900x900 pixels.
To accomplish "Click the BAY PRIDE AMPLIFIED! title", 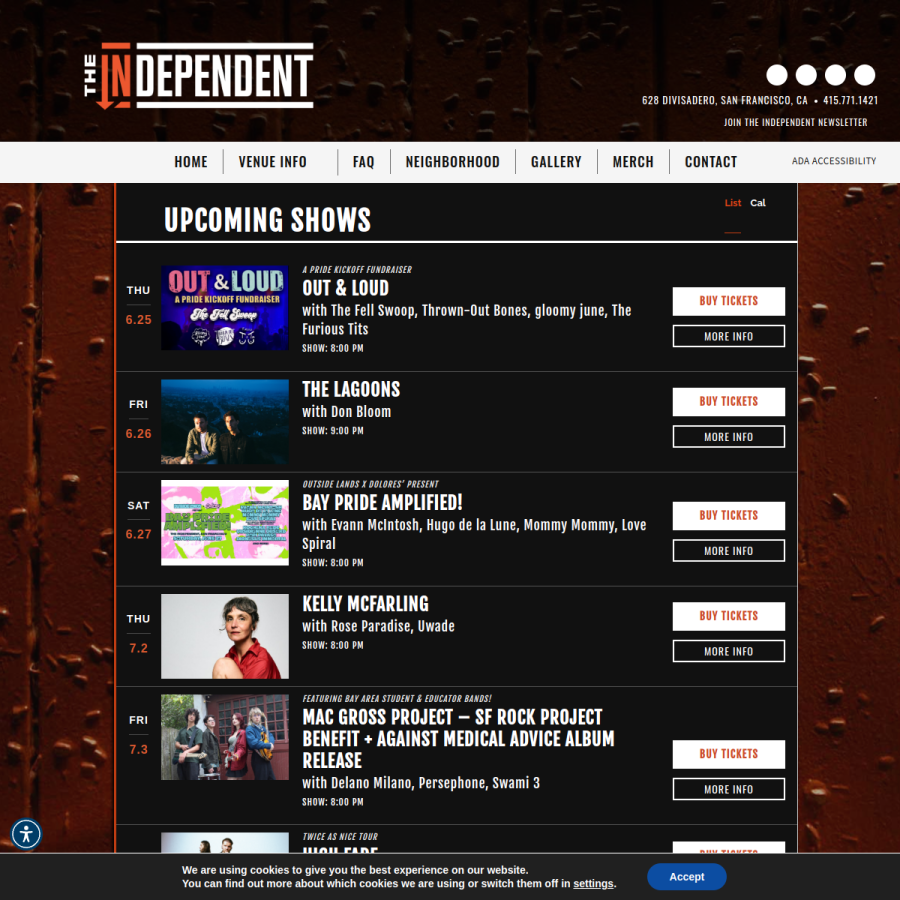I will point(382,503).
